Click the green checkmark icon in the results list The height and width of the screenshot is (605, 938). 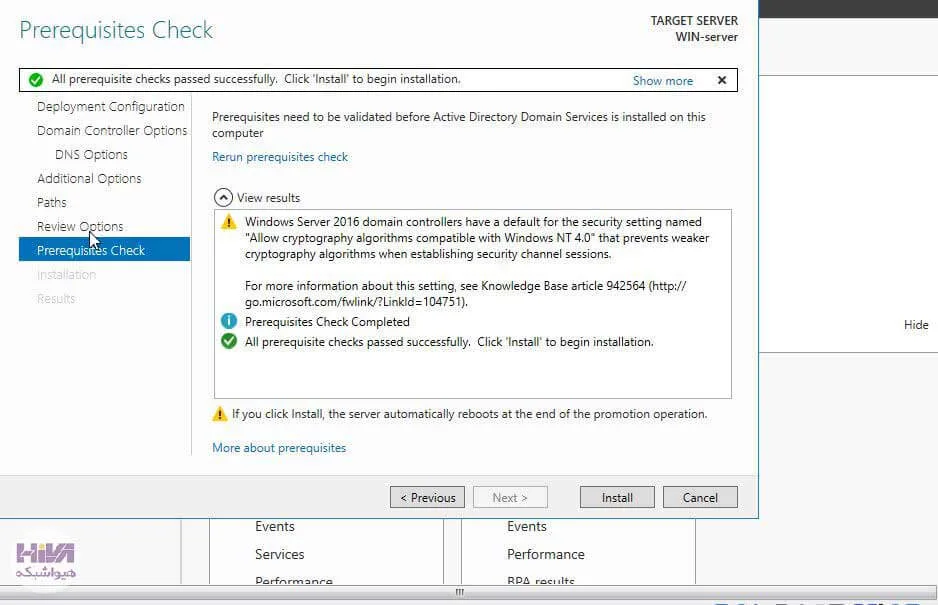(x=229, y=342)
